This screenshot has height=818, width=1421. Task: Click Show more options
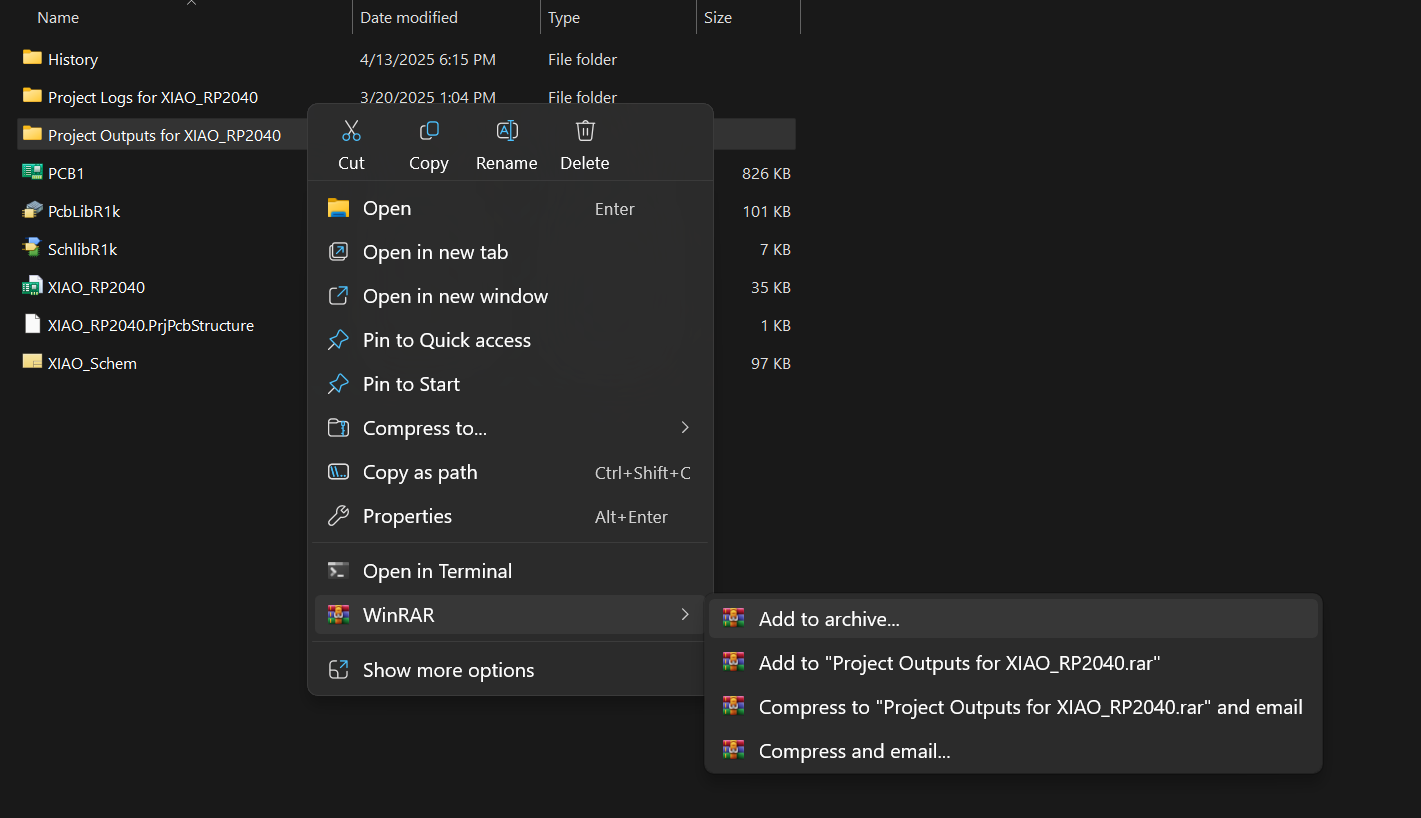click(x=448, y=670)
